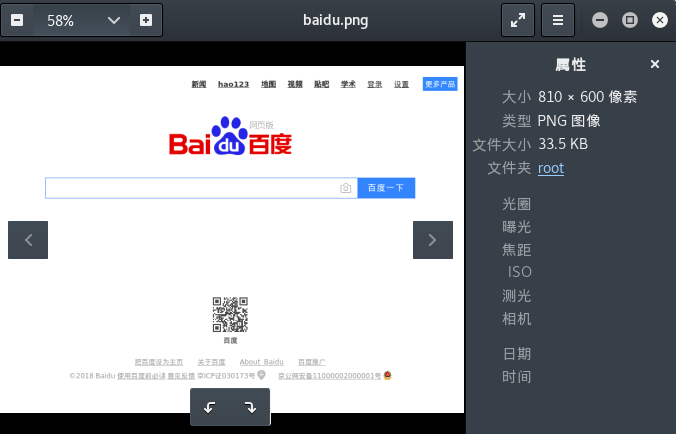Click the 属性 sidebar heading

pyautogui.click(x=570, y=65)
